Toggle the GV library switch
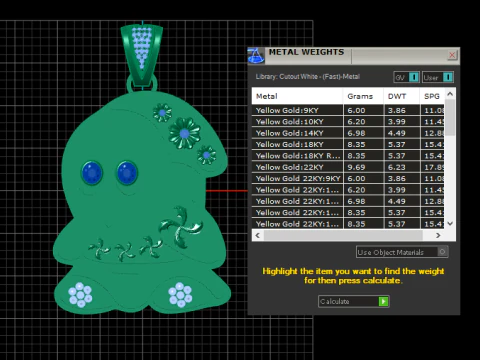The image size is (480, 360). coord(406,77)
